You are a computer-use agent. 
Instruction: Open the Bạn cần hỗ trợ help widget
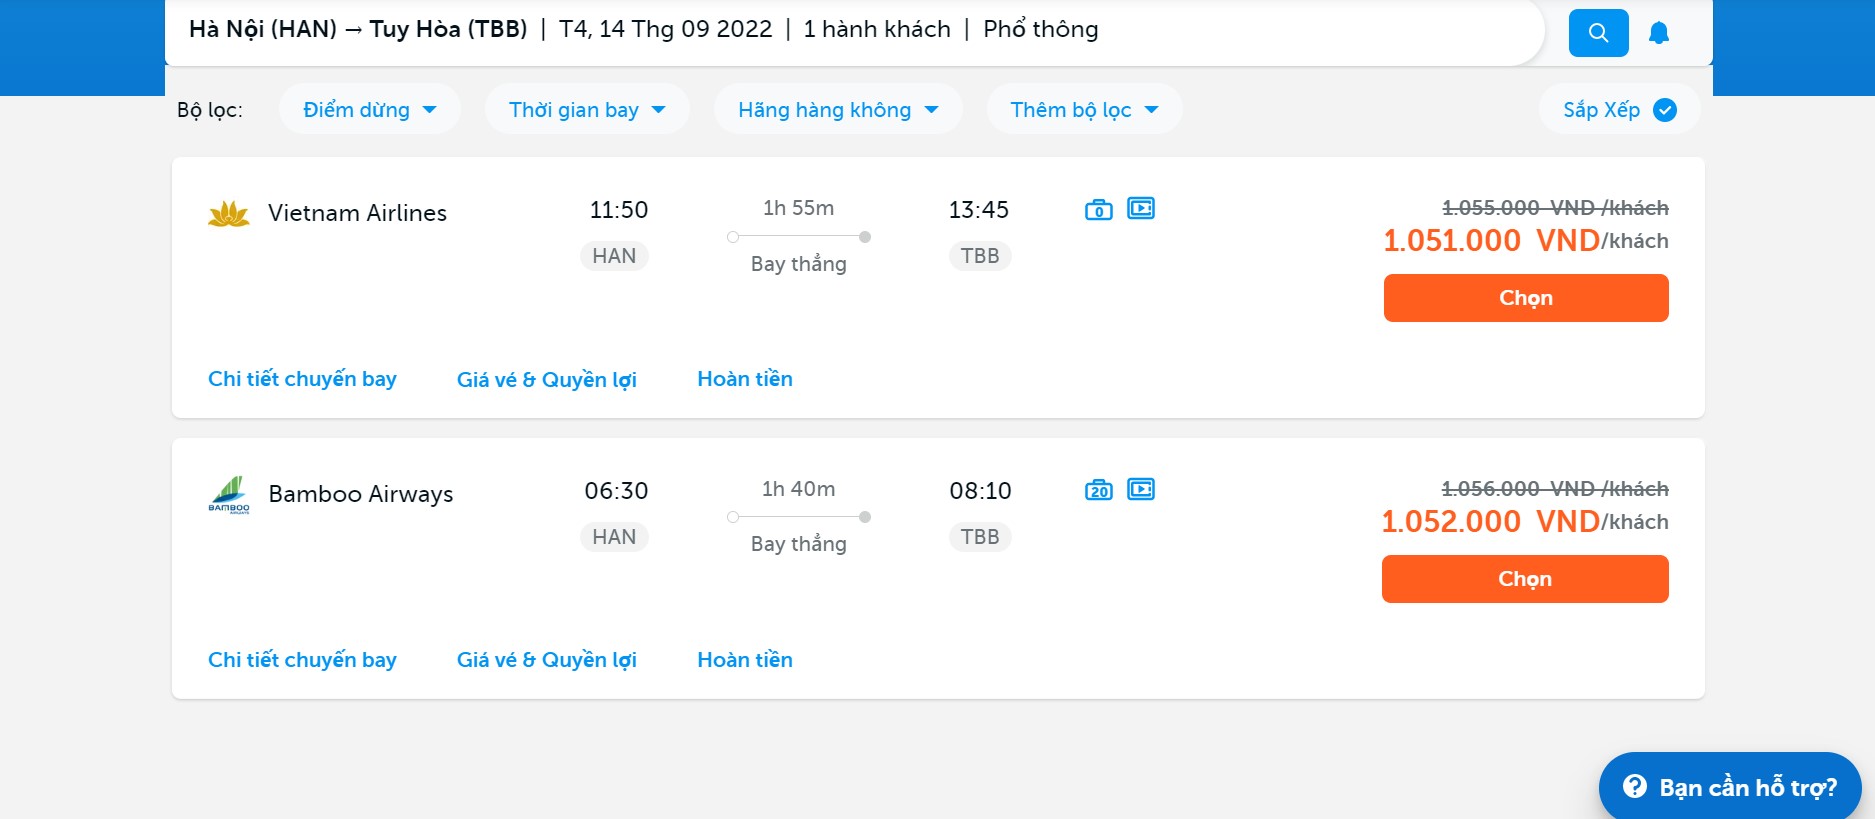(1730, 787)
